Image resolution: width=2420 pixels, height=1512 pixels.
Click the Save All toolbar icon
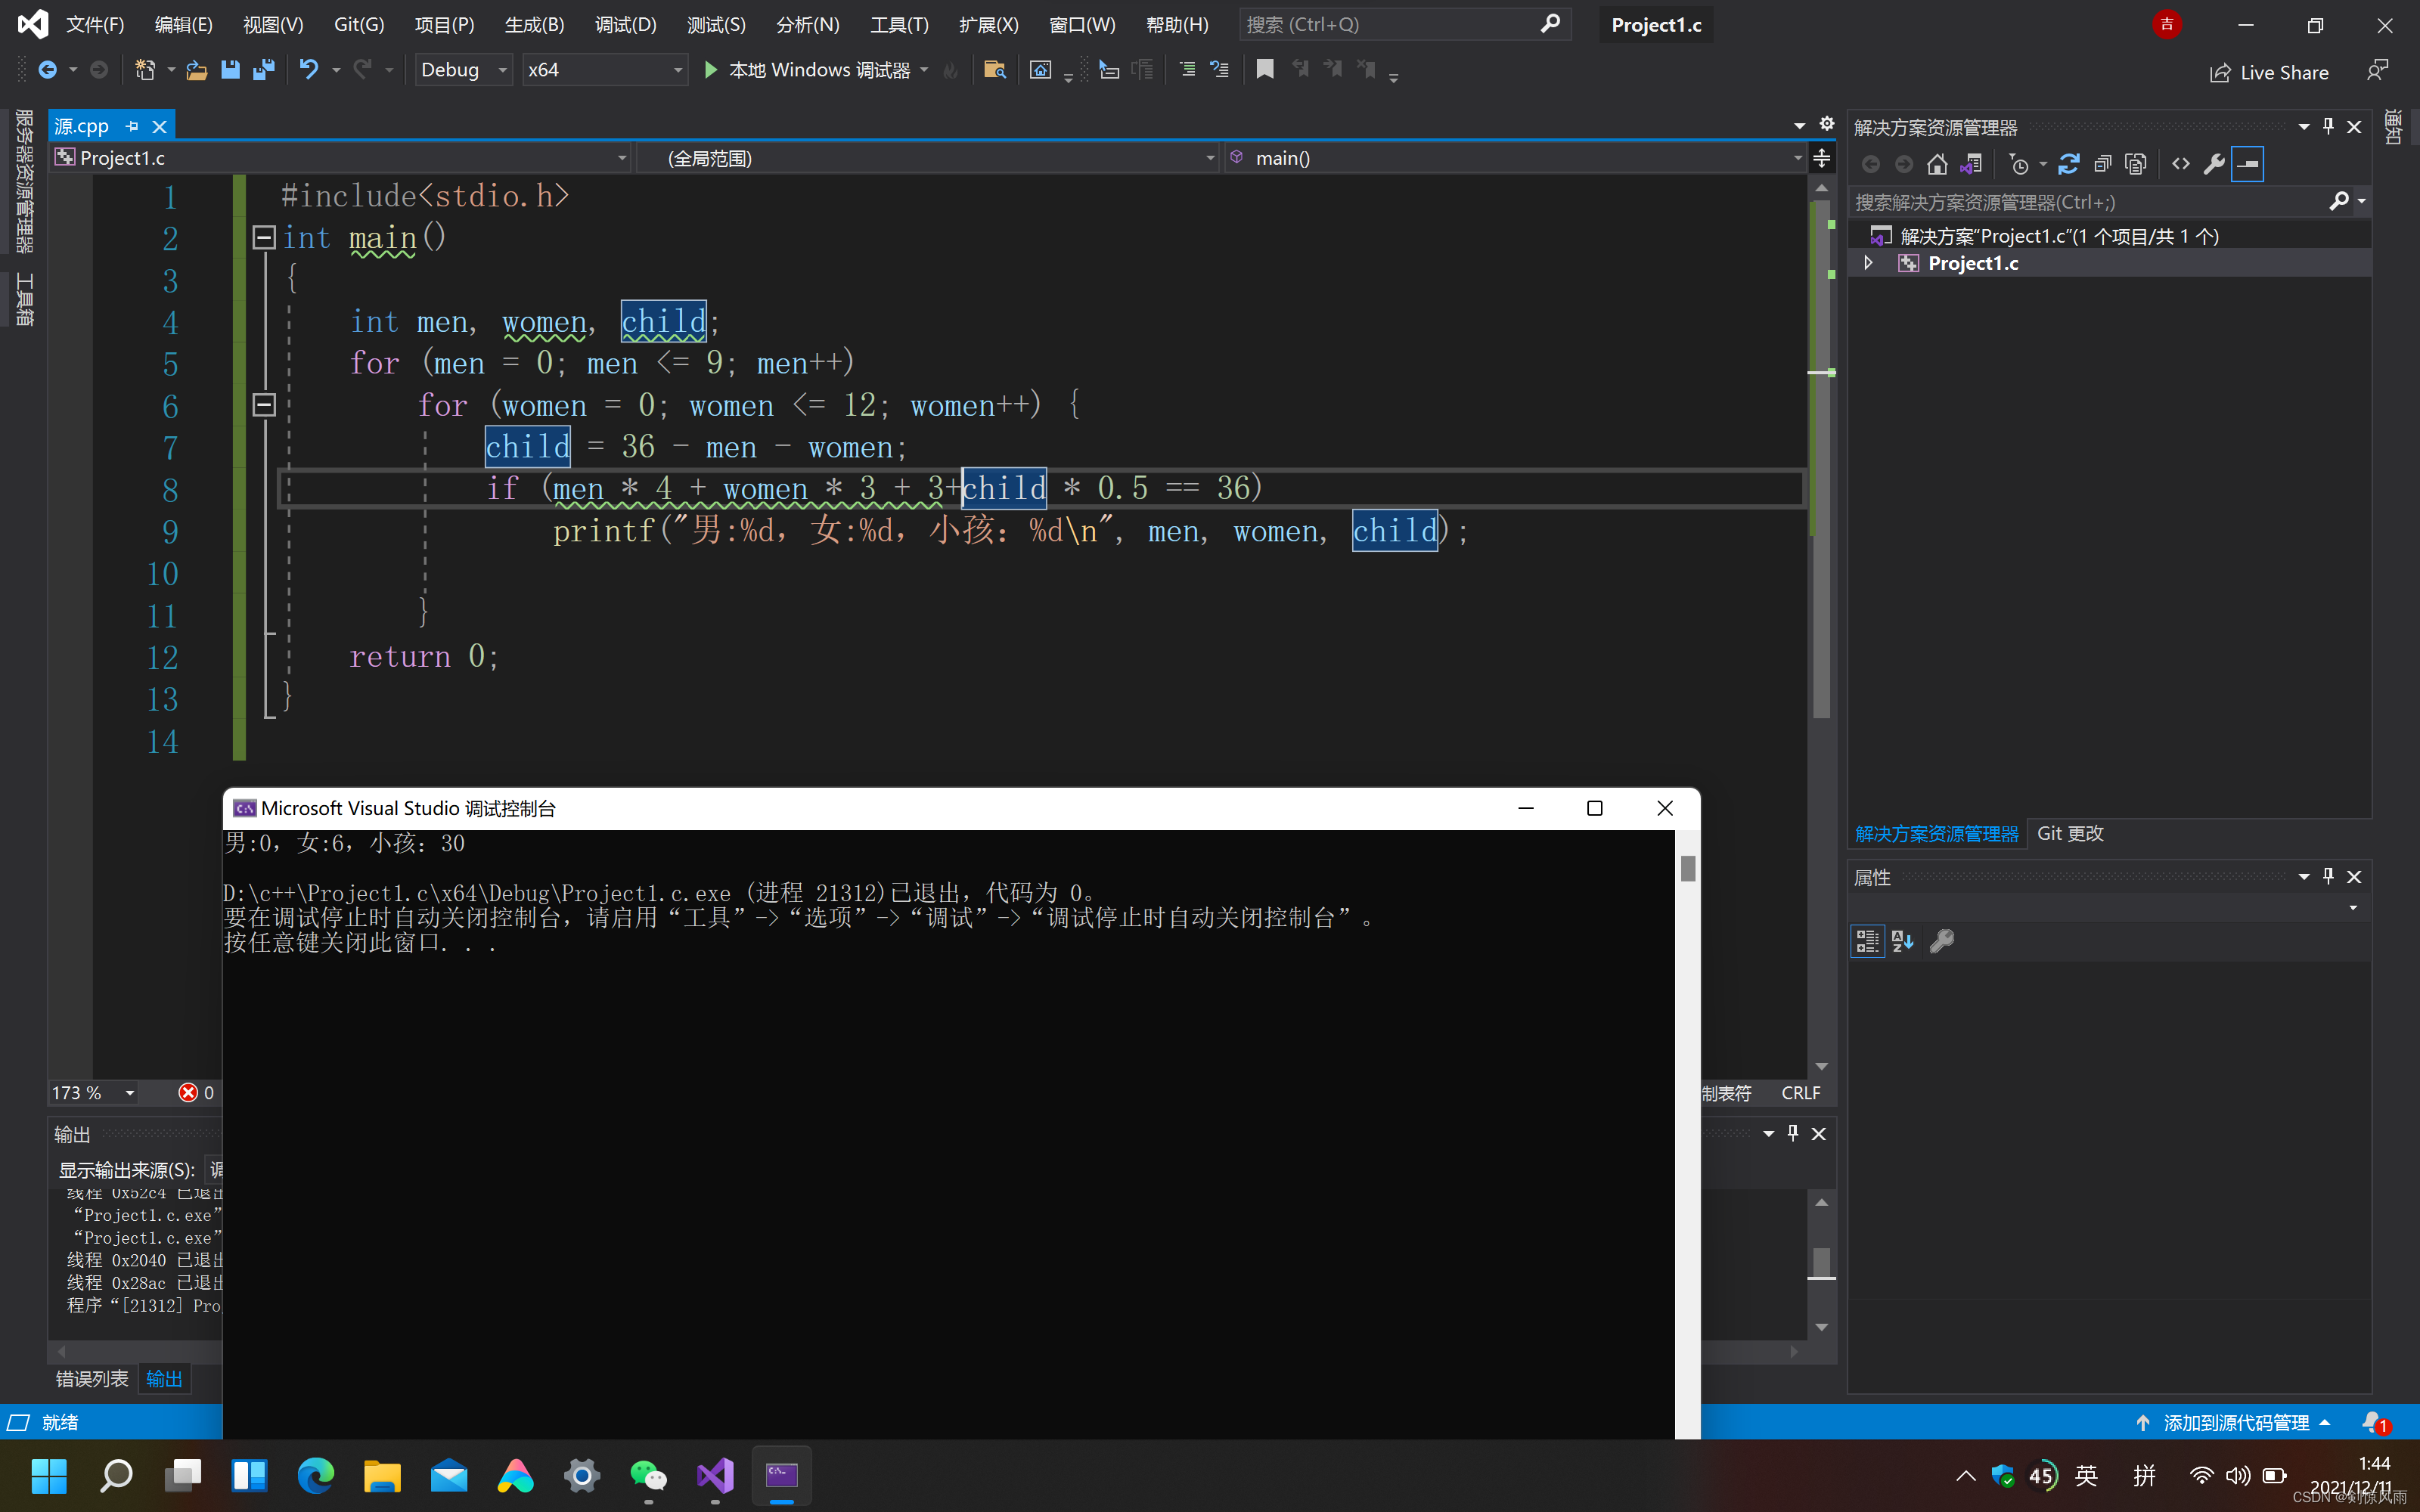click(264, 70)
